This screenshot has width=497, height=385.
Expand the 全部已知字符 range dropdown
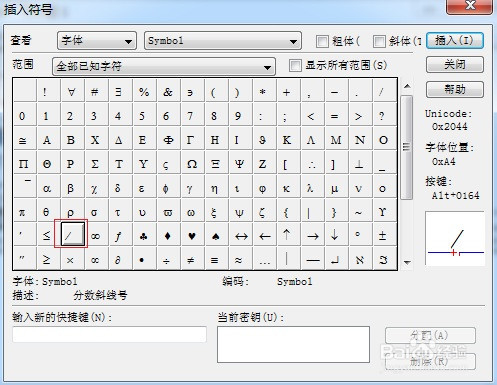tap(164, 66)
